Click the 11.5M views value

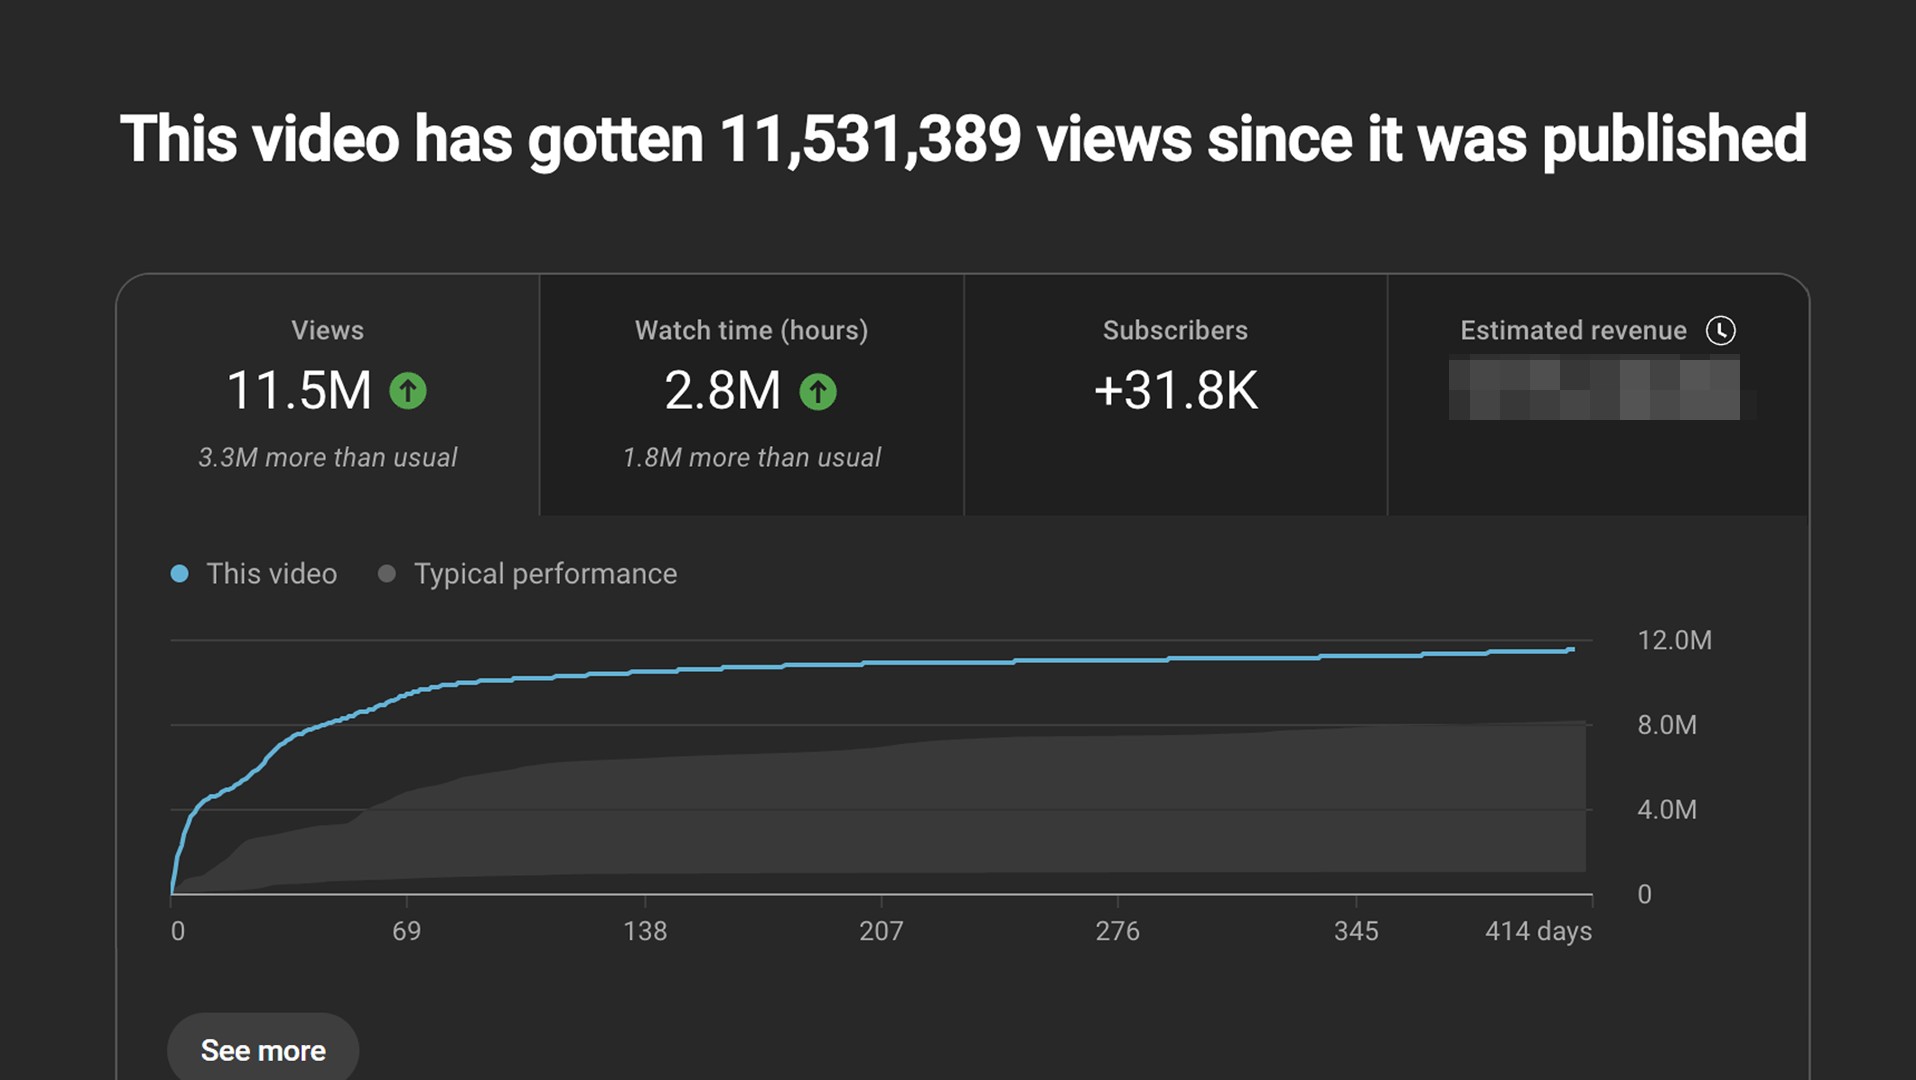click(x=299, y=390)
